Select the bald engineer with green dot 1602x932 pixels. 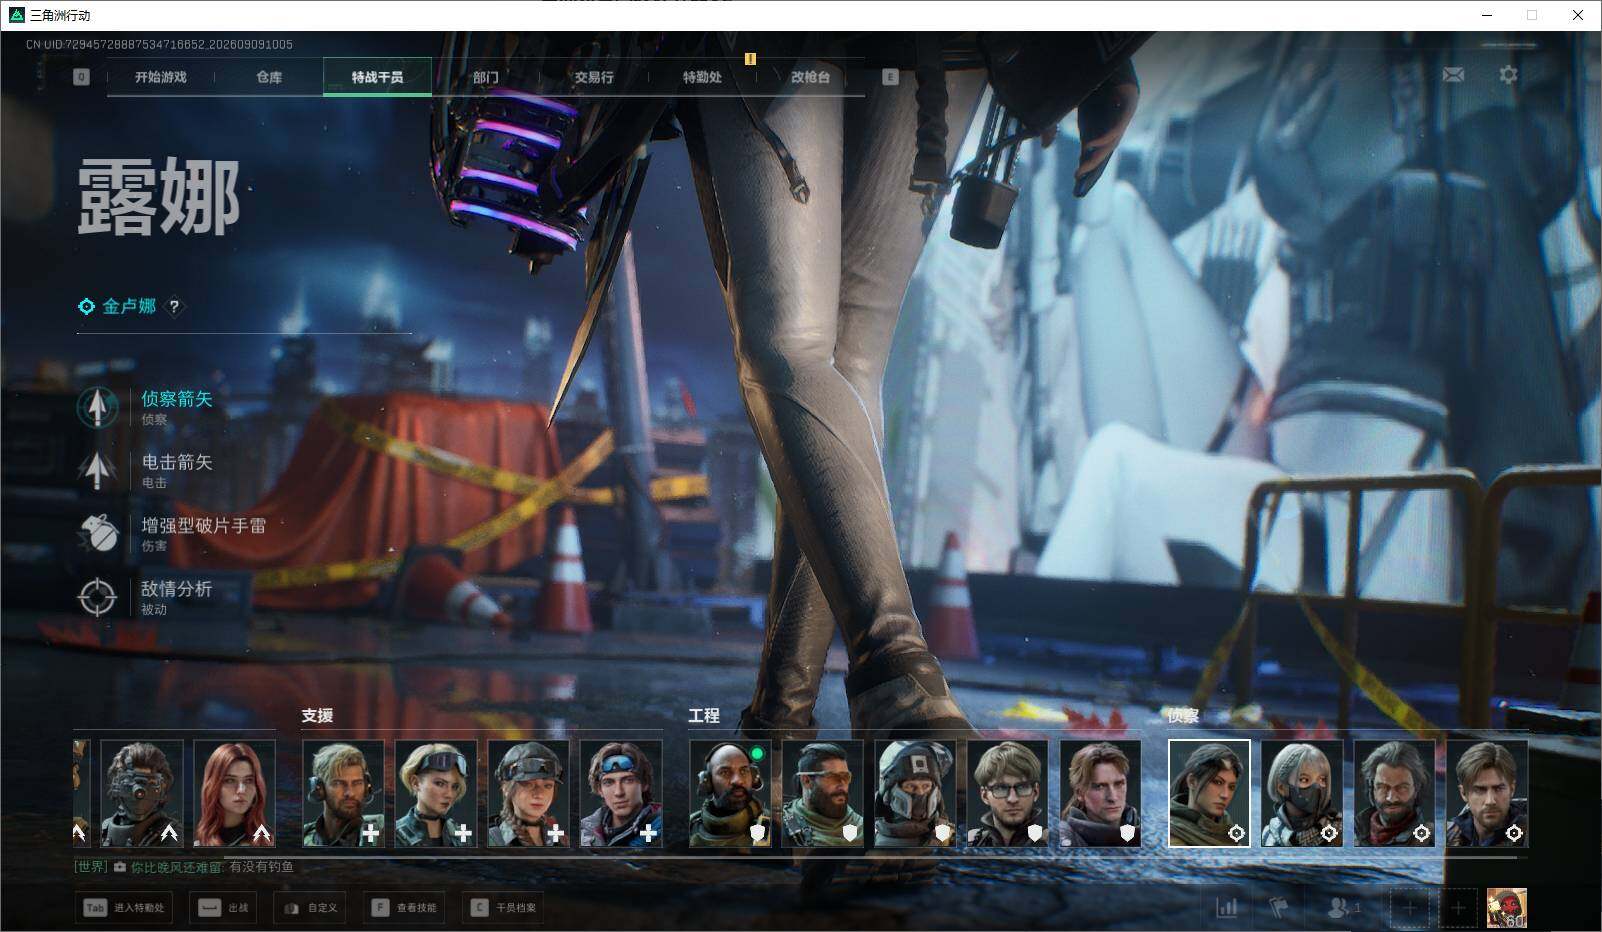point(730,793)
